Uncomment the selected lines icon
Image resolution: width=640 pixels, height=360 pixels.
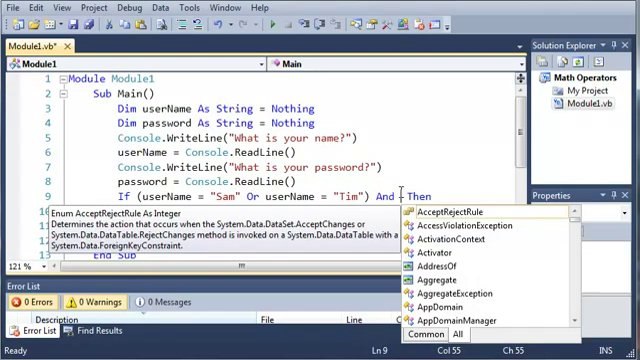tap(198, 24)
